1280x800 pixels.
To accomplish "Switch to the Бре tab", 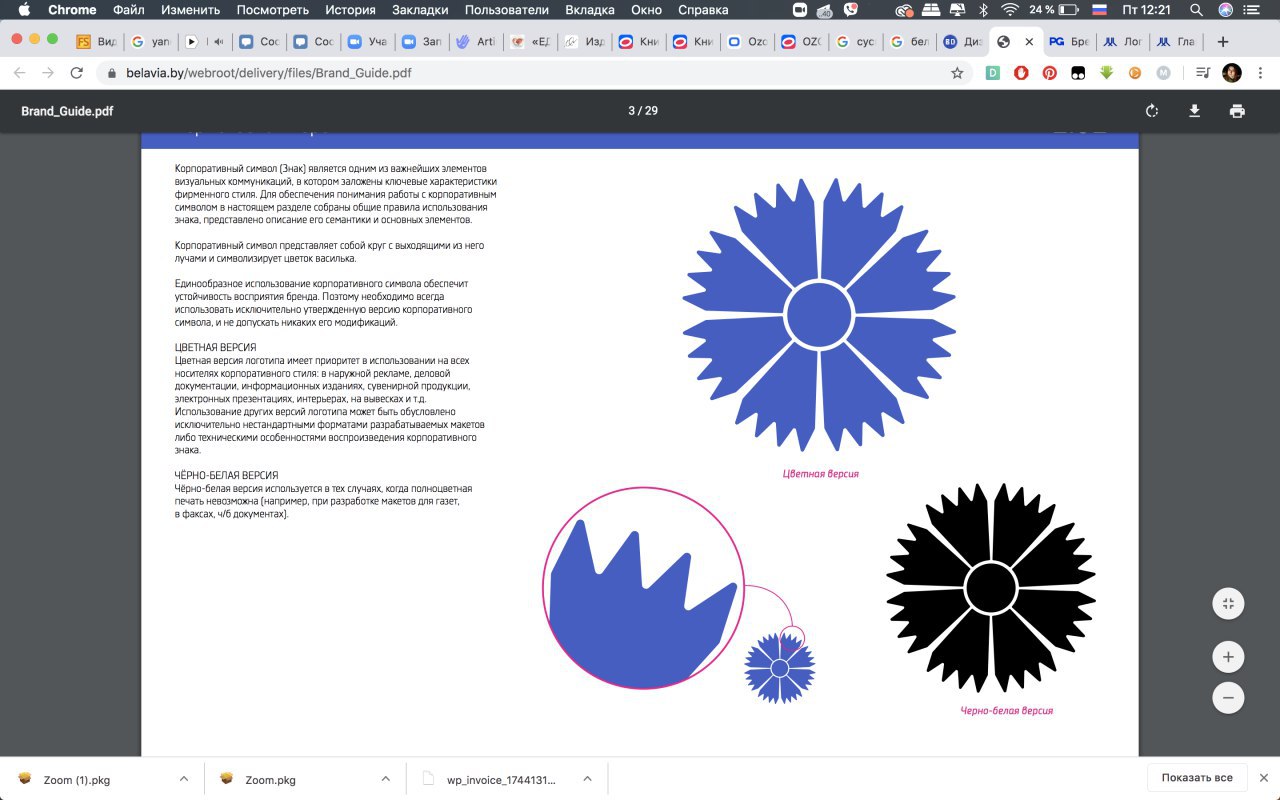I will [1069, 42].
